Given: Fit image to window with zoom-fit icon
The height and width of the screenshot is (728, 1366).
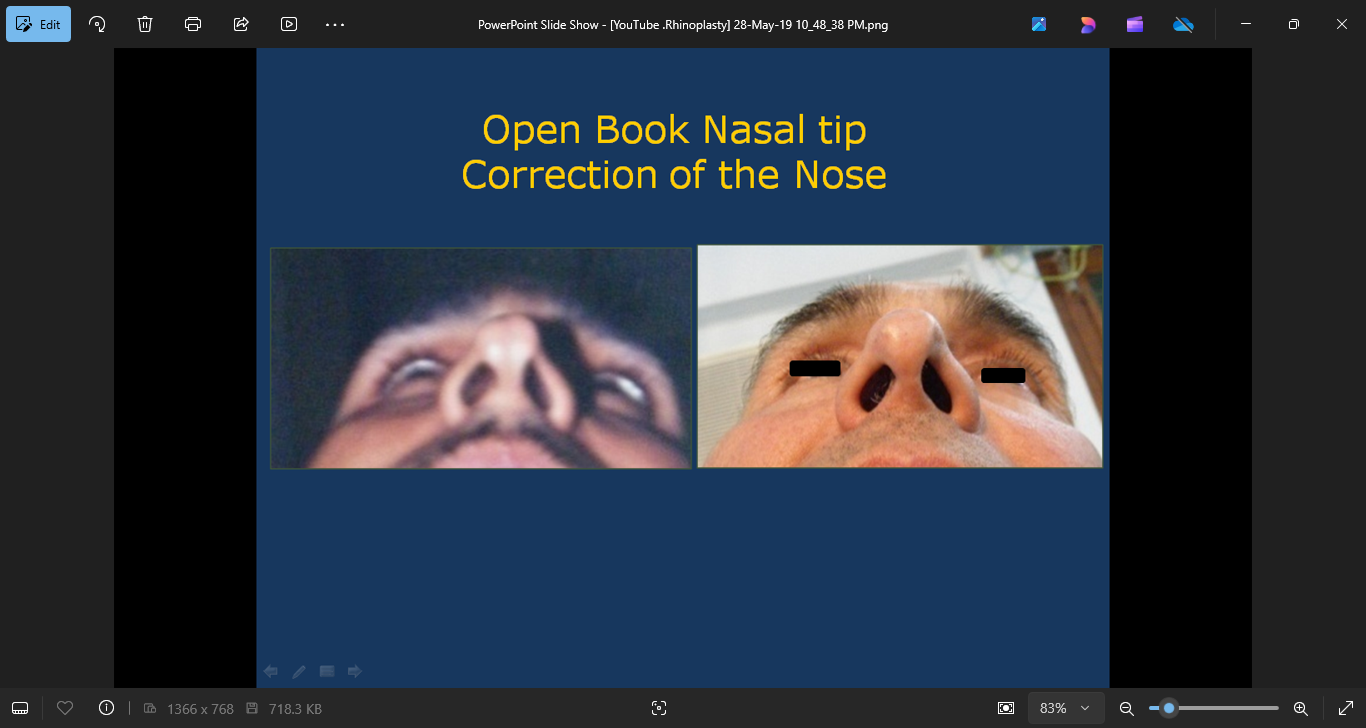Looking at the screenshot, I should [1006, 708].
